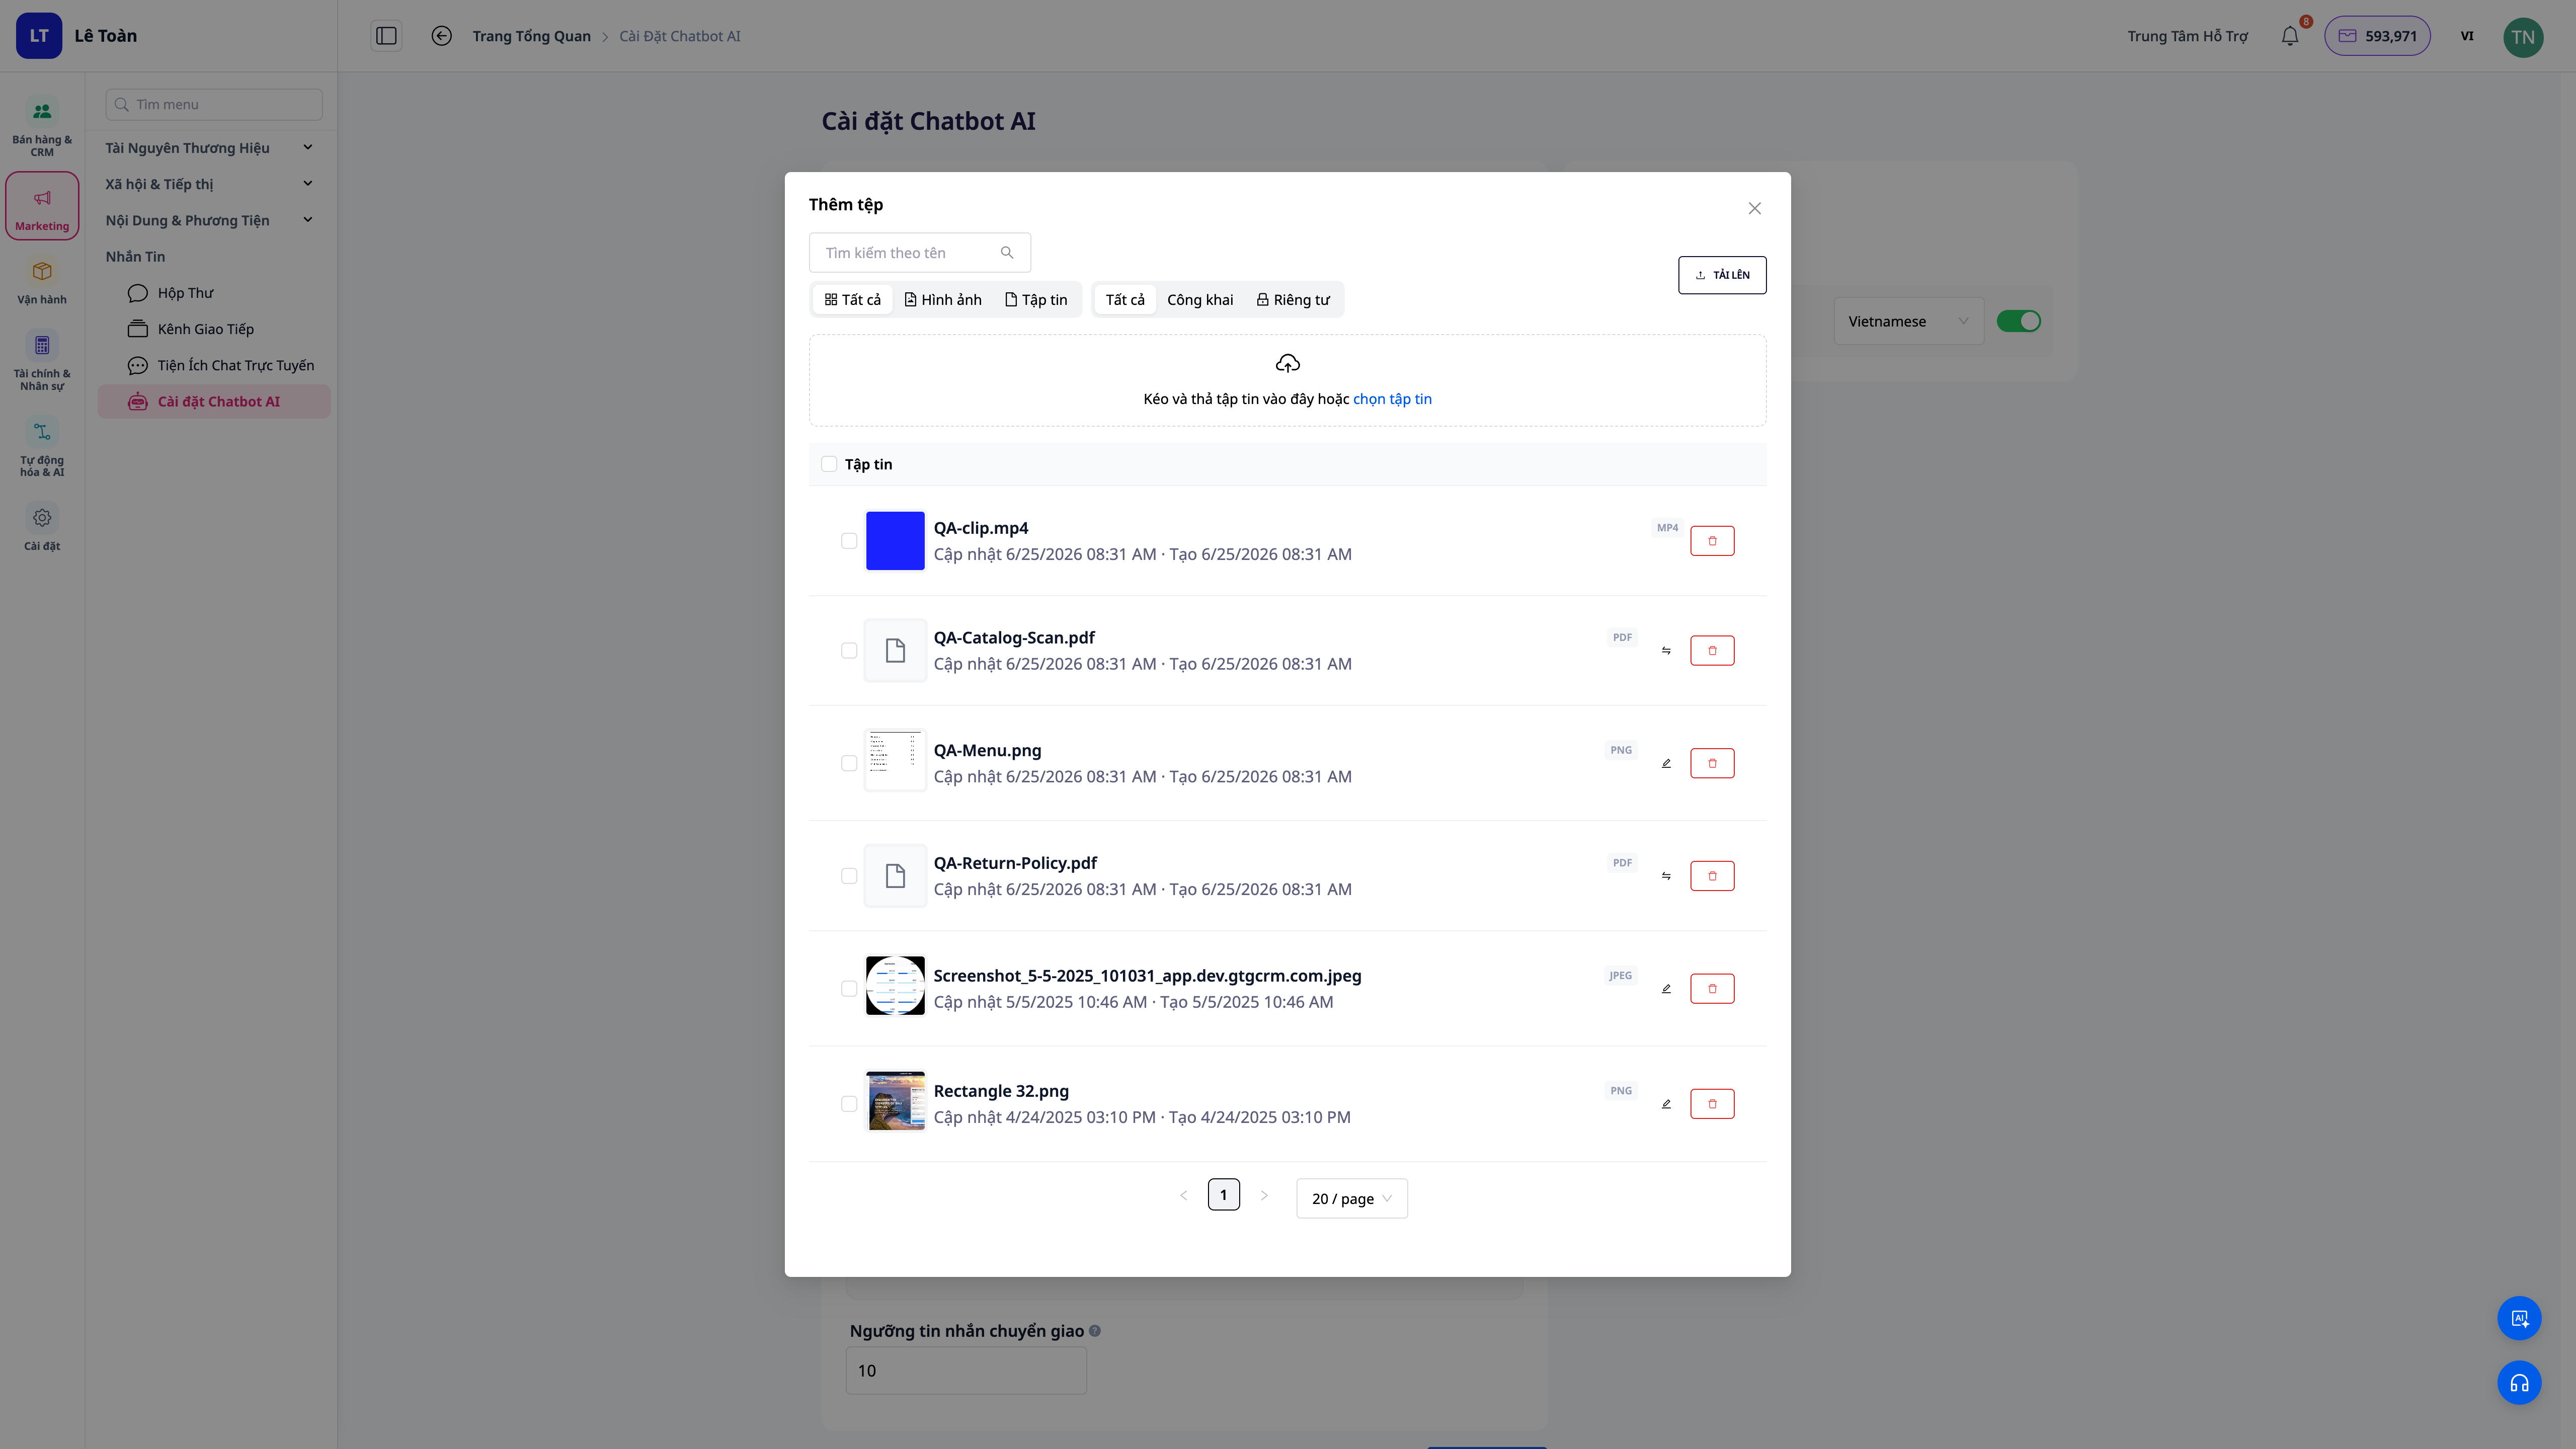Close the Thêm tệp dialog
The image size is (2576, 1449).
coord(1754,208)
